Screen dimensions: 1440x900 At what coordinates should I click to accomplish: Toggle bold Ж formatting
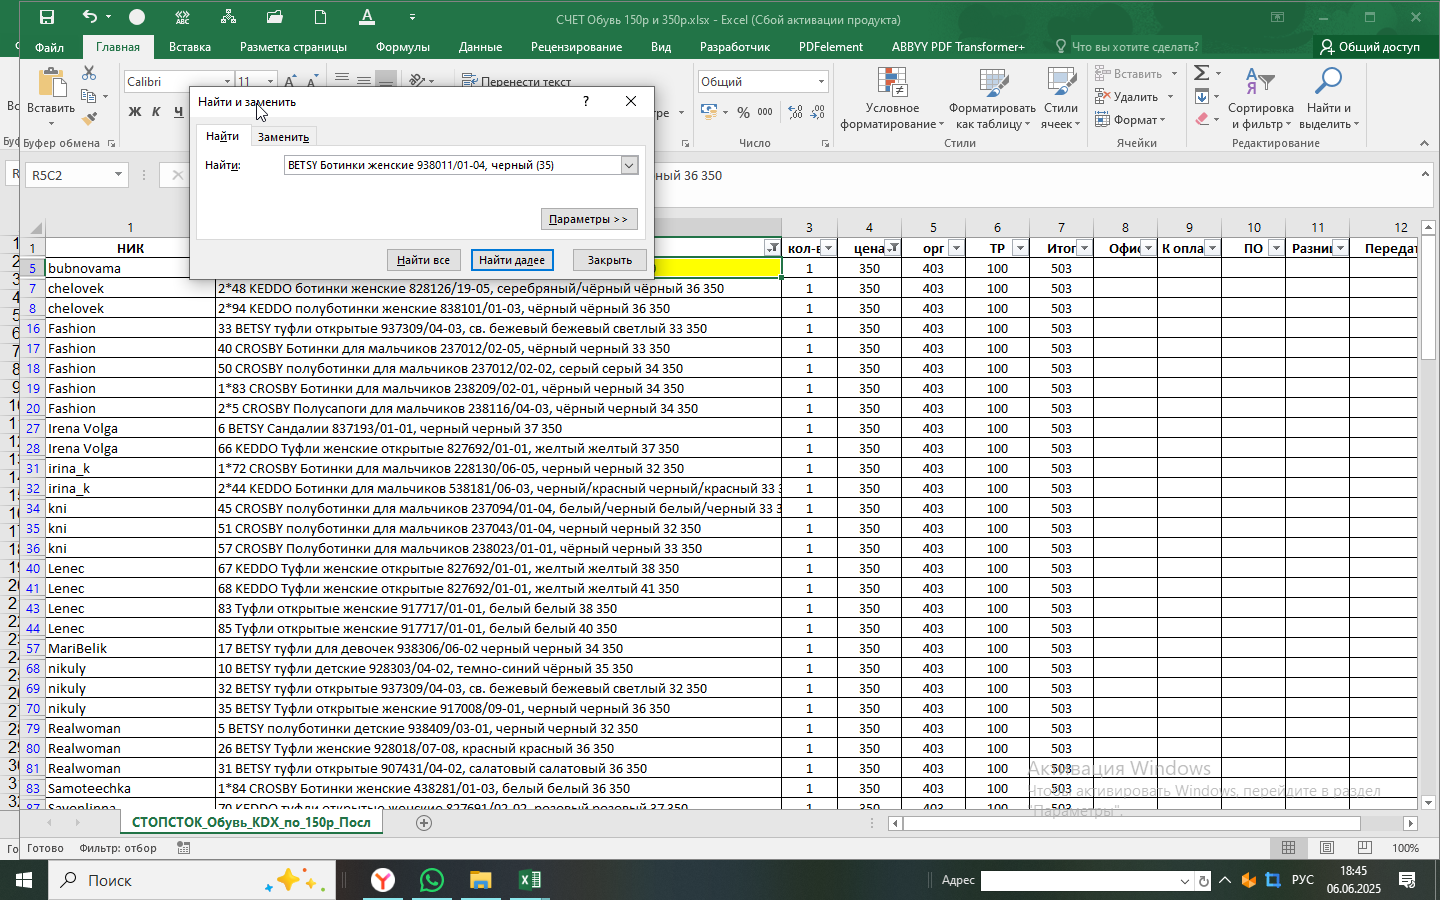coord(135,112)
